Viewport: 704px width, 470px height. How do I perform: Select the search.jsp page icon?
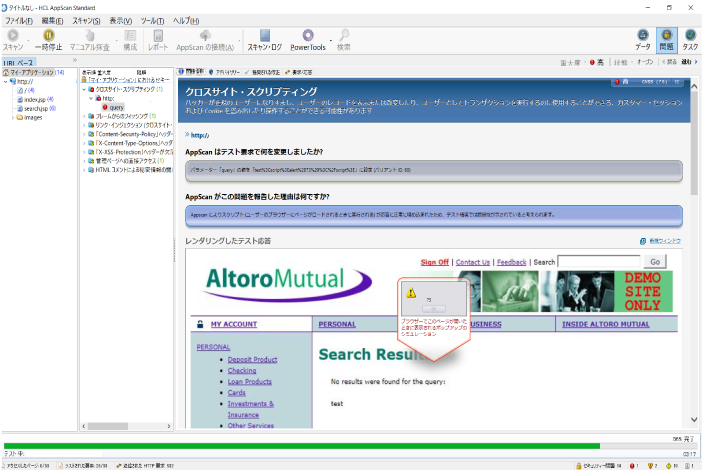[20, 109]
